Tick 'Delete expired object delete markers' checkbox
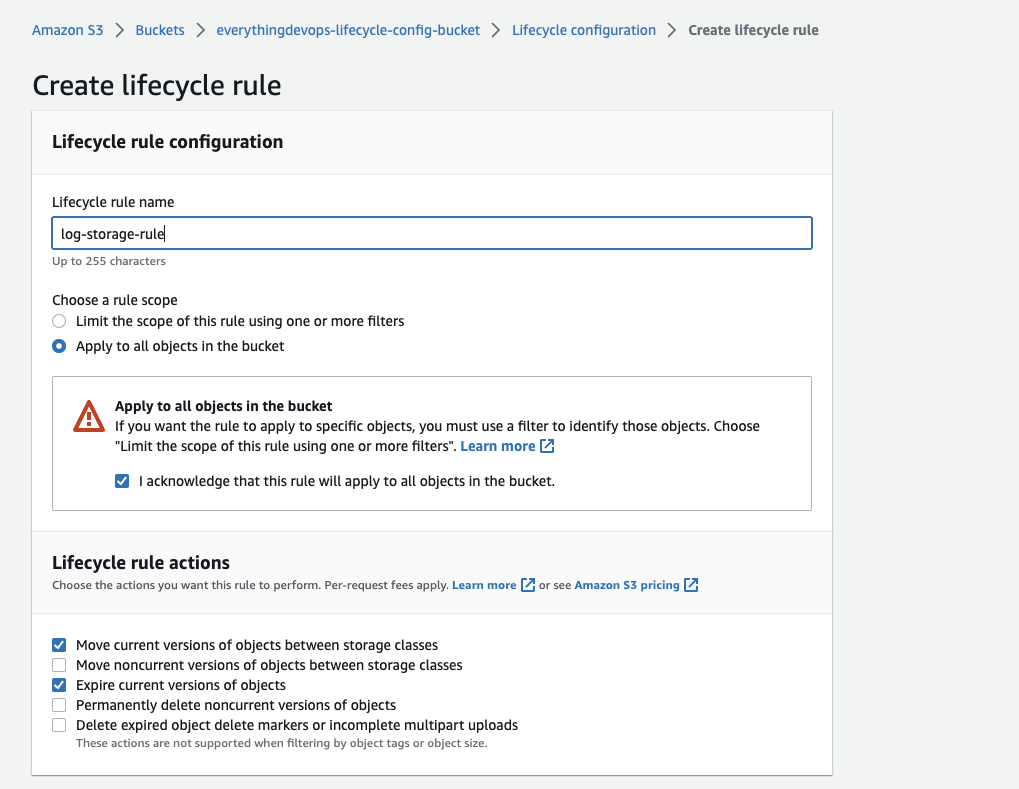This screenshot has width=1019, height=789. coord(59,725)
